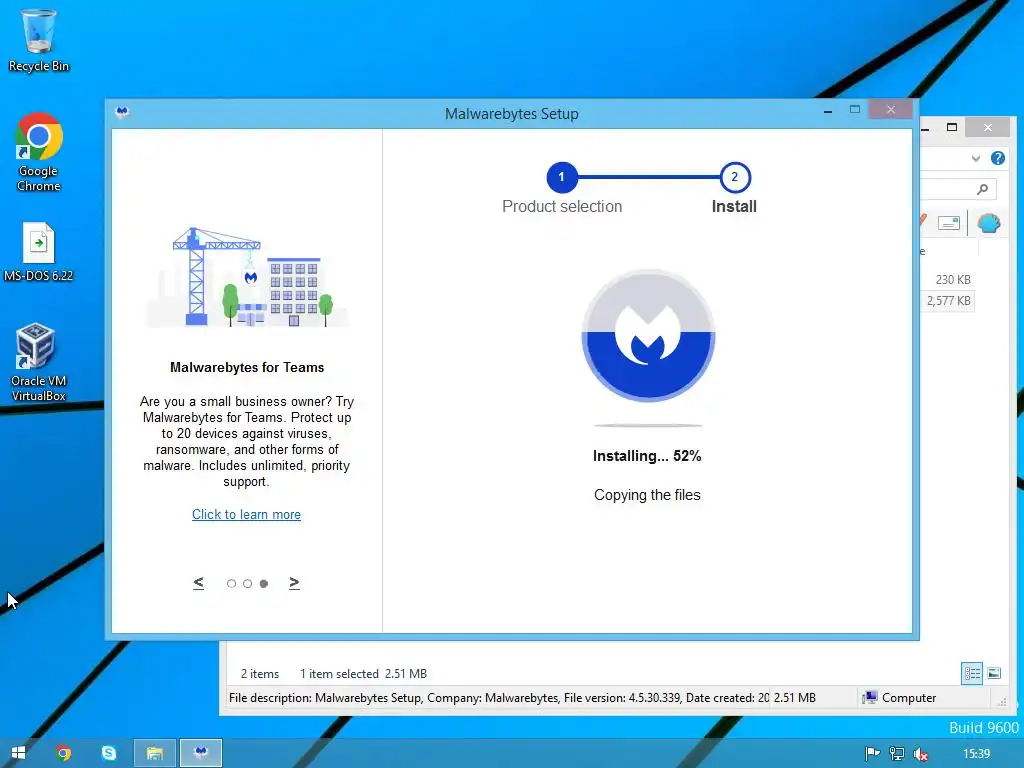Open the Recycle Bin desktop icon
Image resolution: width=1024 pixels, height=768 pixels.
click(x=39, y=40)
